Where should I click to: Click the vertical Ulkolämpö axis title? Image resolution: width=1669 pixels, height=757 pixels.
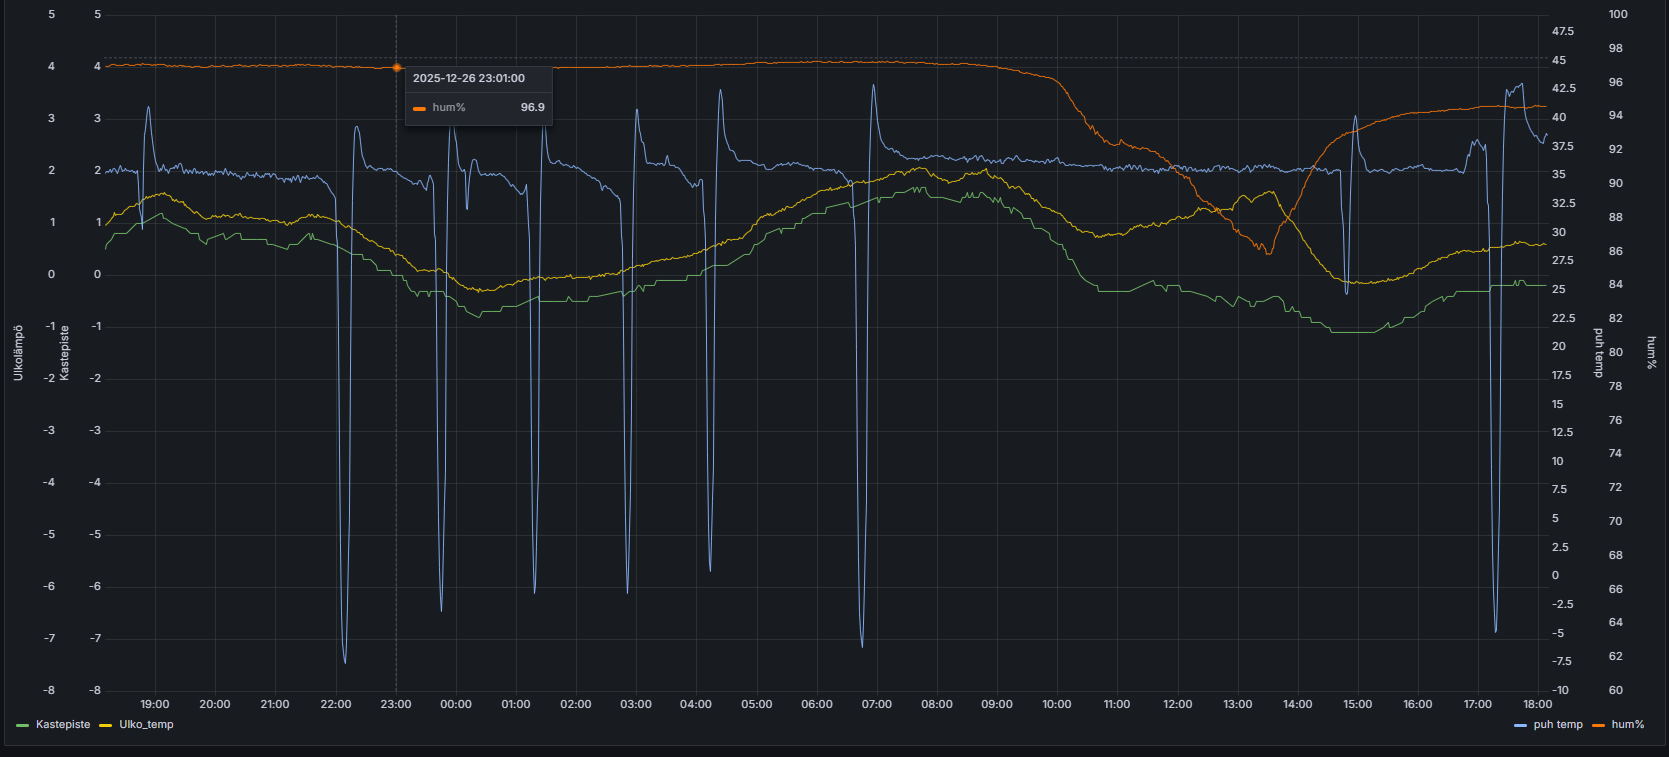(x=18, y=352)
